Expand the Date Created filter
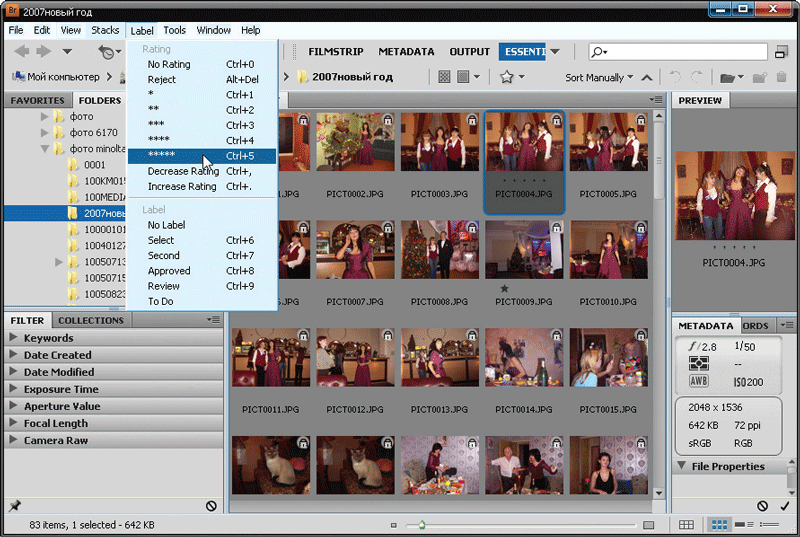This screenshot has width=800, height=537. (13, 354)
